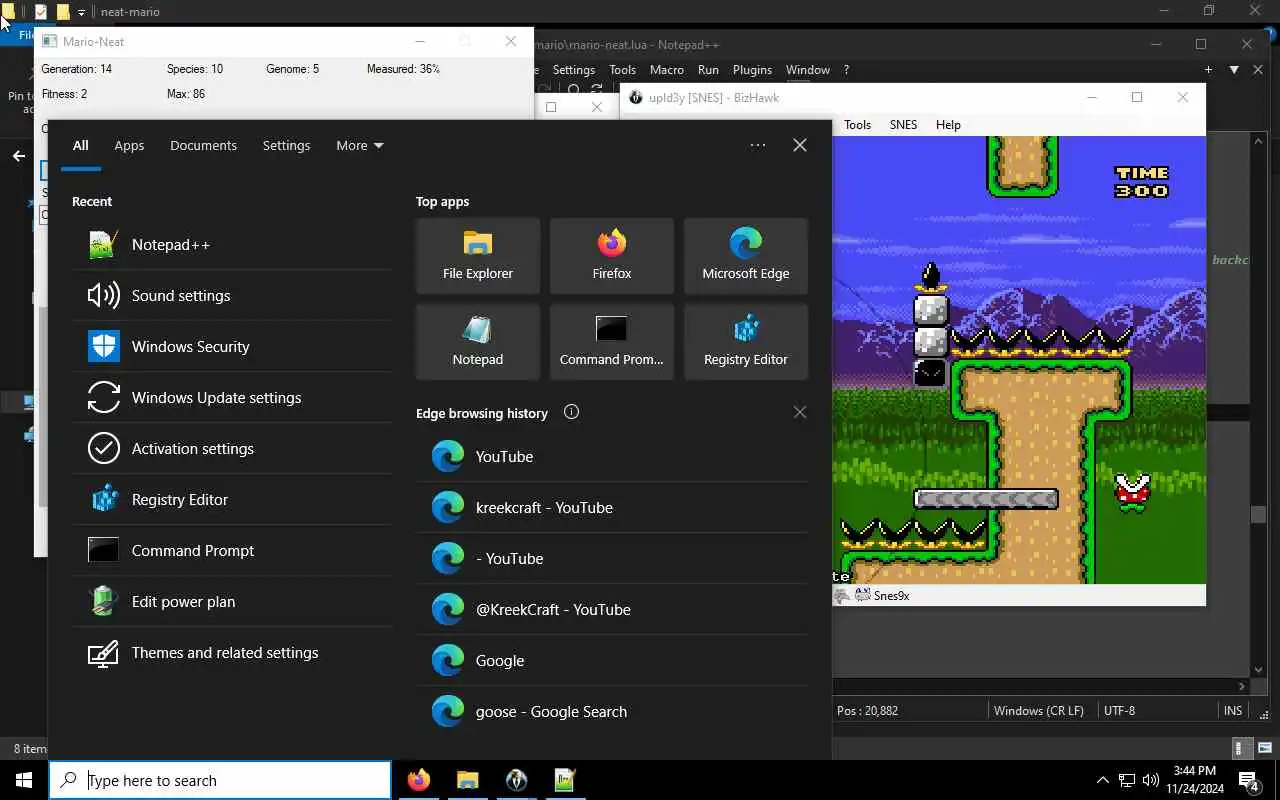The width and height of the screenshot is (1280, 800).
Task: Open the Notepad++ Run menu
Action: 708,70
